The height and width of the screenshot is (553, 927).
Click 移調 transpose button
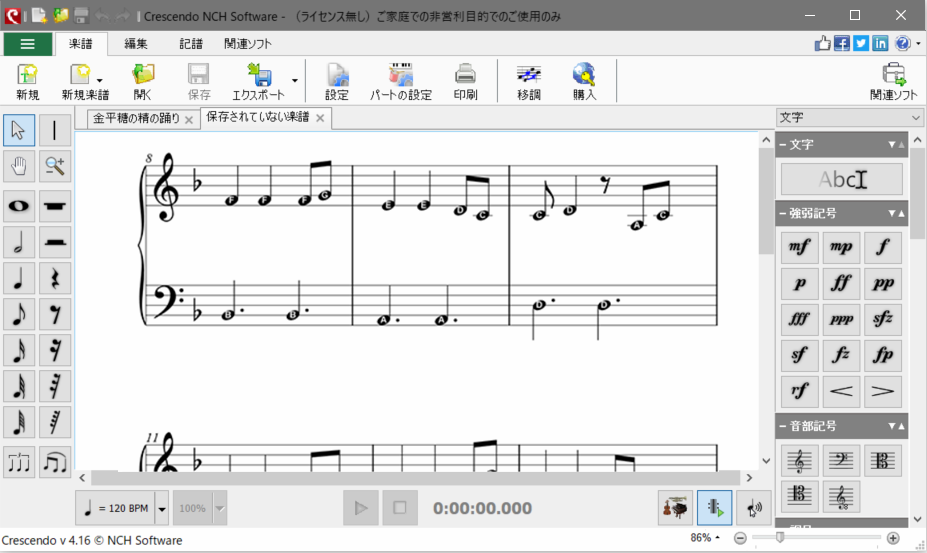click(x=529, y=82)
